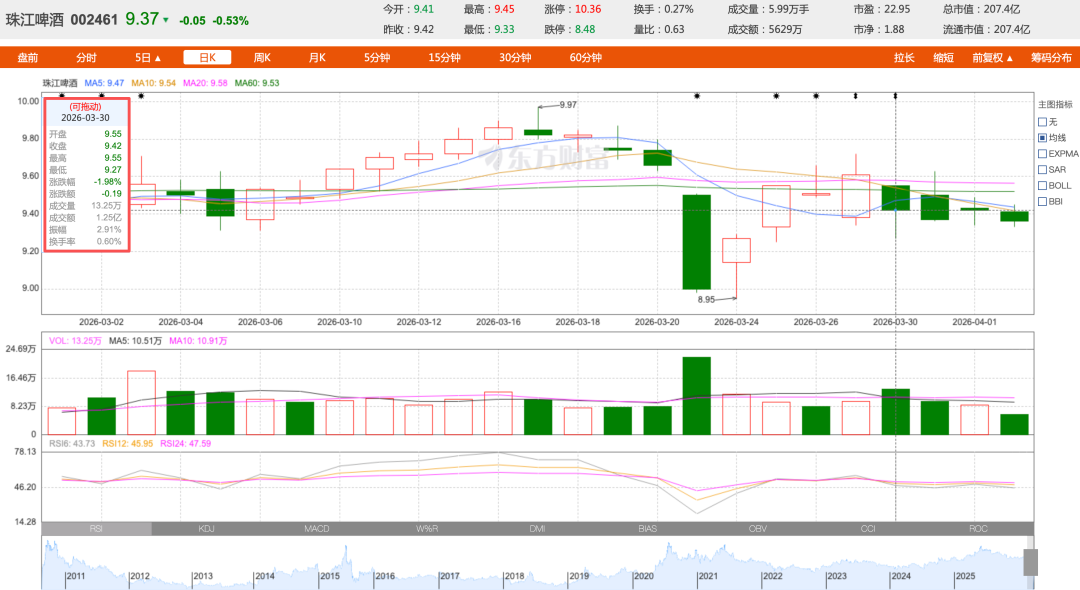
Task: Click the event dot marker above the 2026-03-26 candle
Action: point(816,96)
